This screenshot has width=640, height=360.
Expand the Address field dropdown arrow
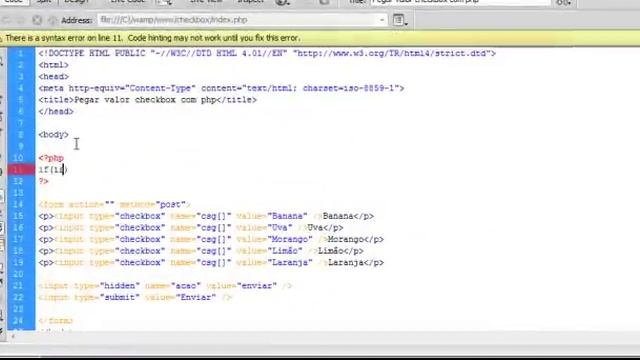point(382,20)
